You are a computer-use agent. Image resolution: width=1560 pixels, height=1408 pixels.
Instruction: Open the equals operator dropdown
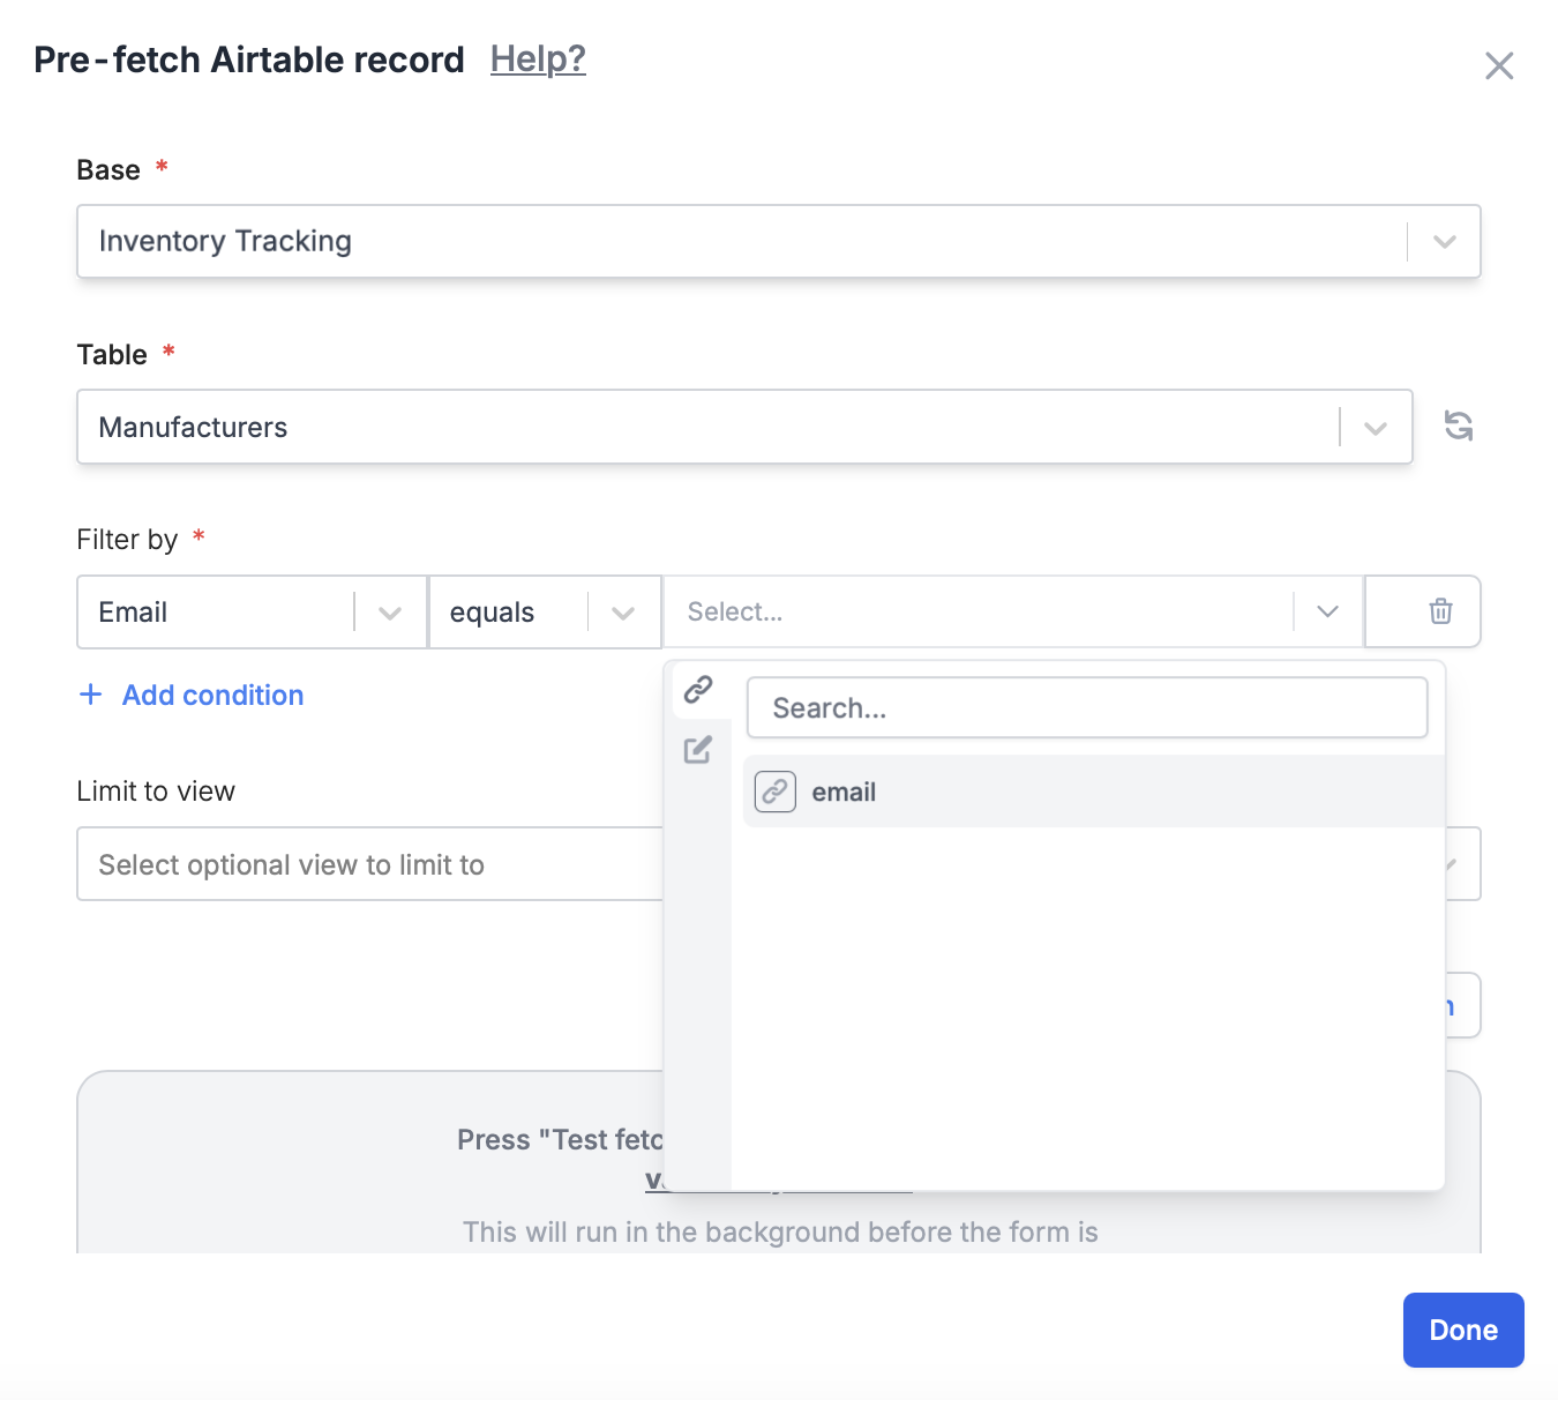[x=623, y=612]
